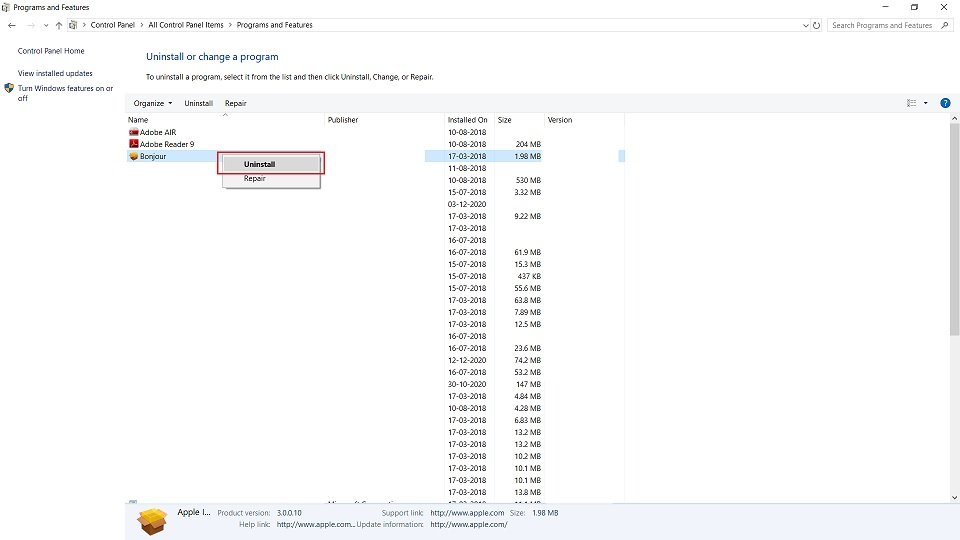Click the forward navigation arrow

point(31,25)
